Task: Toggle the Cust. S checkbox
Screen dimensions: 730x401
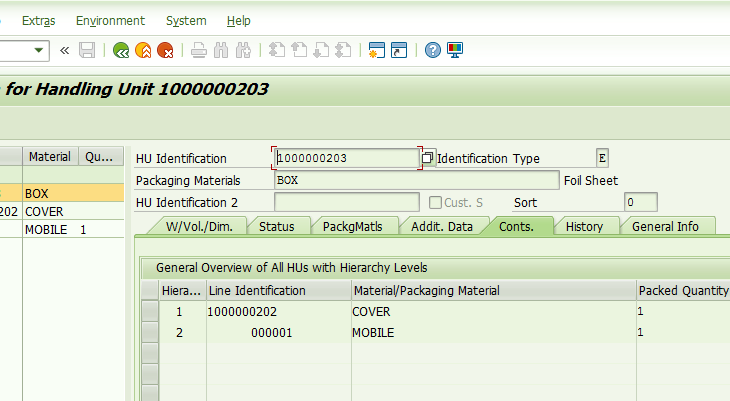Action: (435, 202)
